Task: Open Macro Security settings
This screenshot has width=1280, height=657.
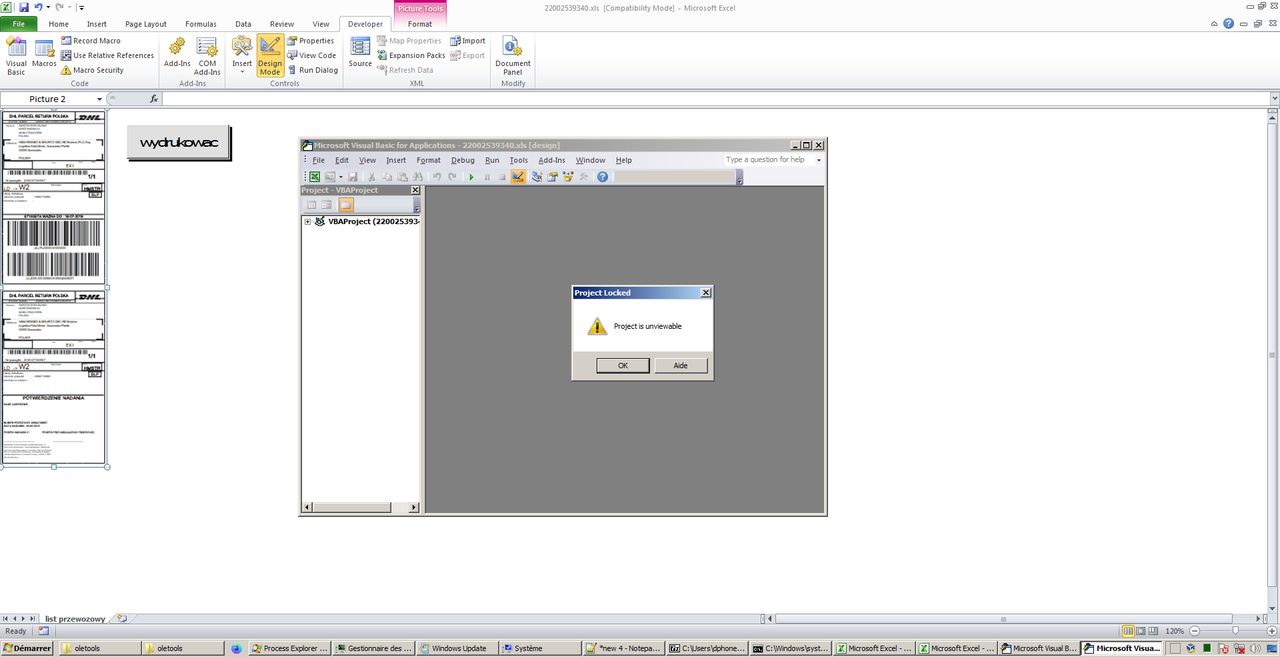Action: pyautogui.click(x=92, y=70)
